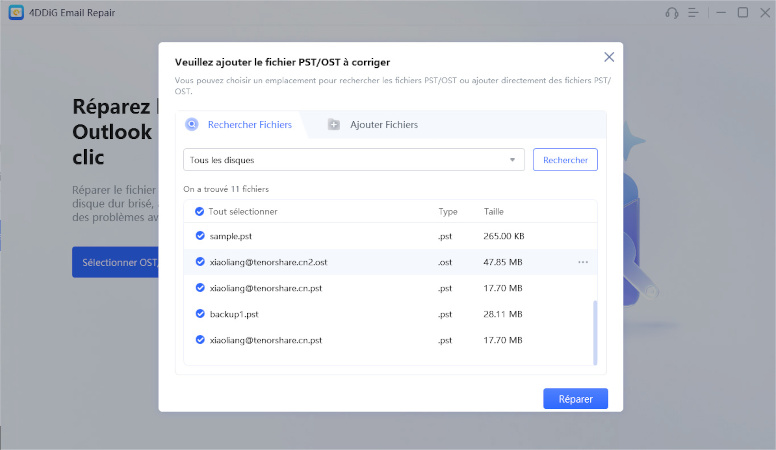Click the Rechercher button

point(565,160)
